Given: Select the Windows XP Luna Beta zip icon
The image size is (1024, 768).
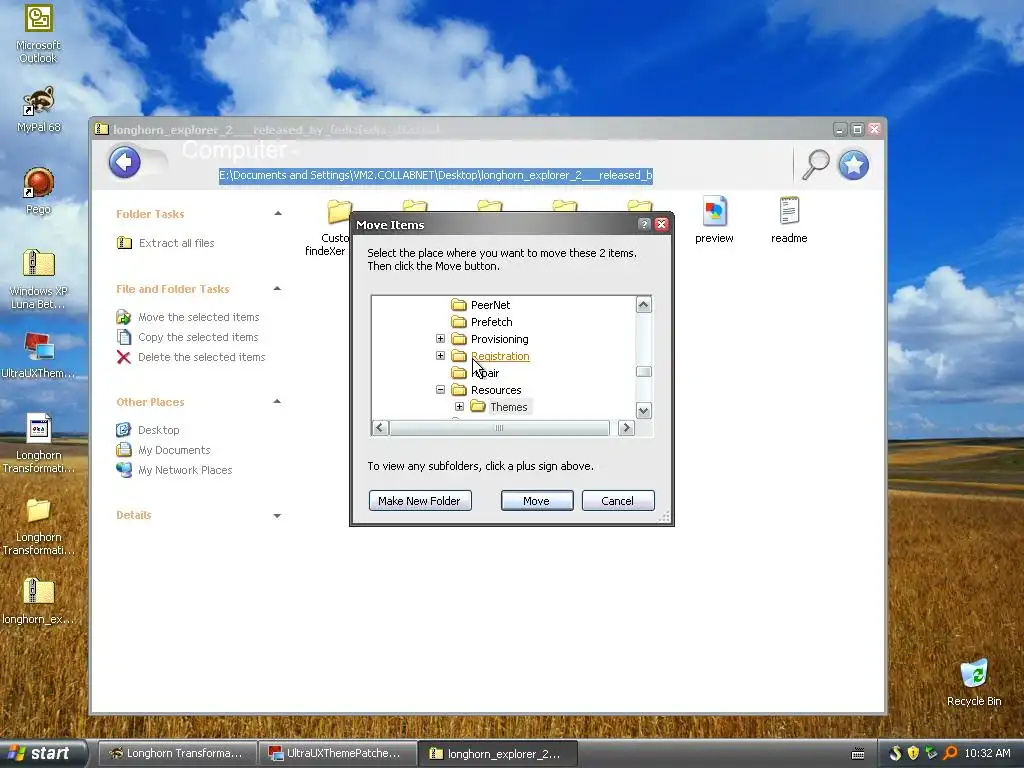Looking at the screenshot, I should [x=39, y=279].
